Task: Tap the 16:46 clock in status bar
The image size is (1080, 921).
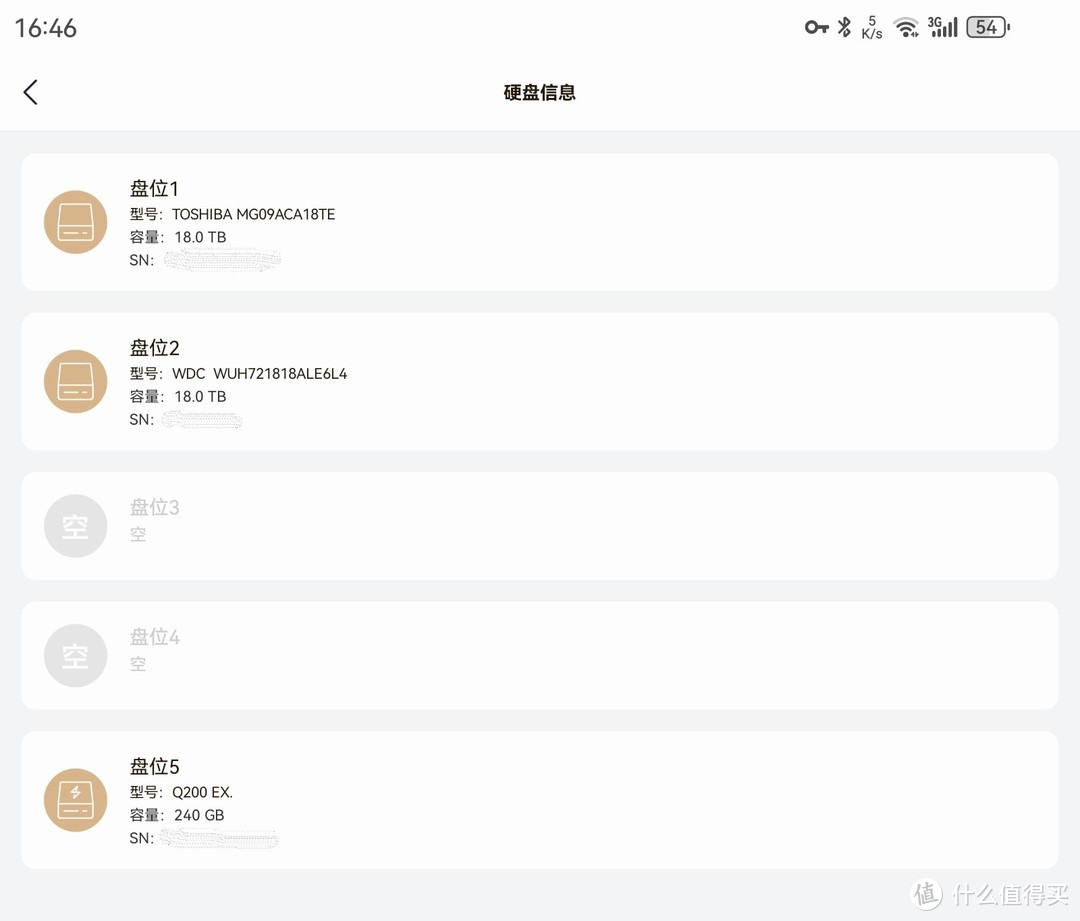Action: coord(45,28)
